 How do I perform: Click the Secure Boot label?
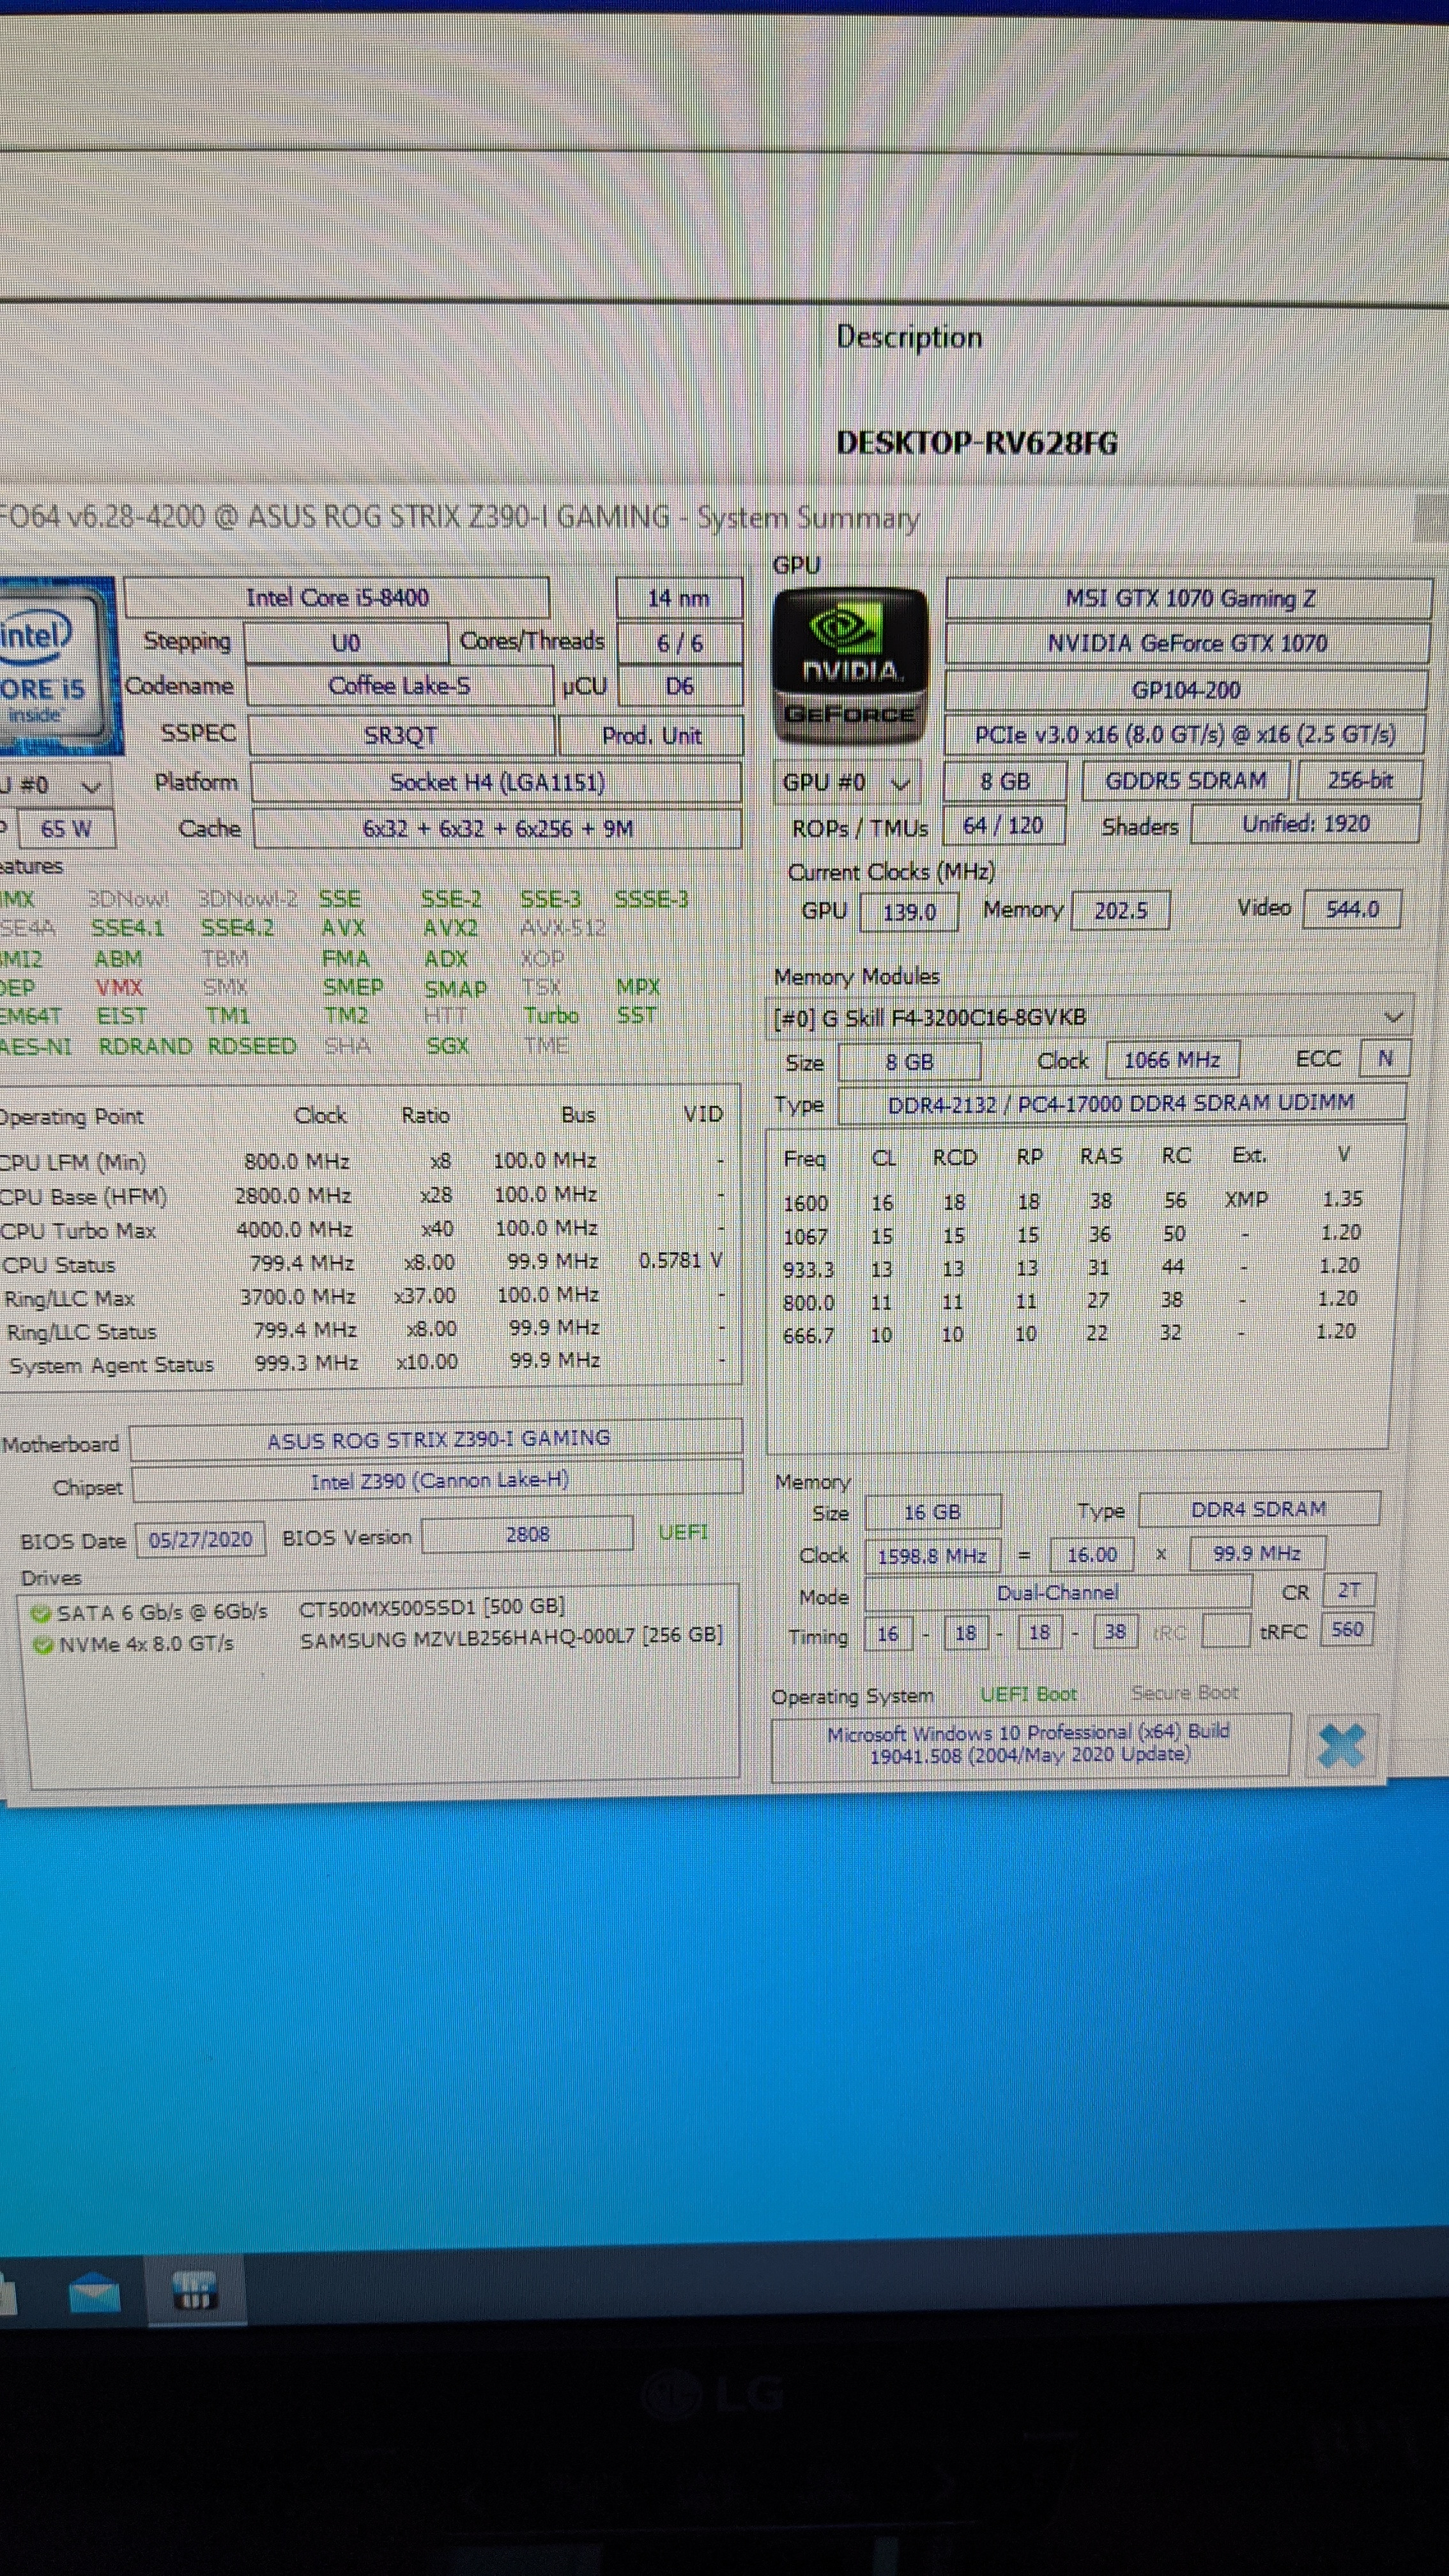1184,1692
